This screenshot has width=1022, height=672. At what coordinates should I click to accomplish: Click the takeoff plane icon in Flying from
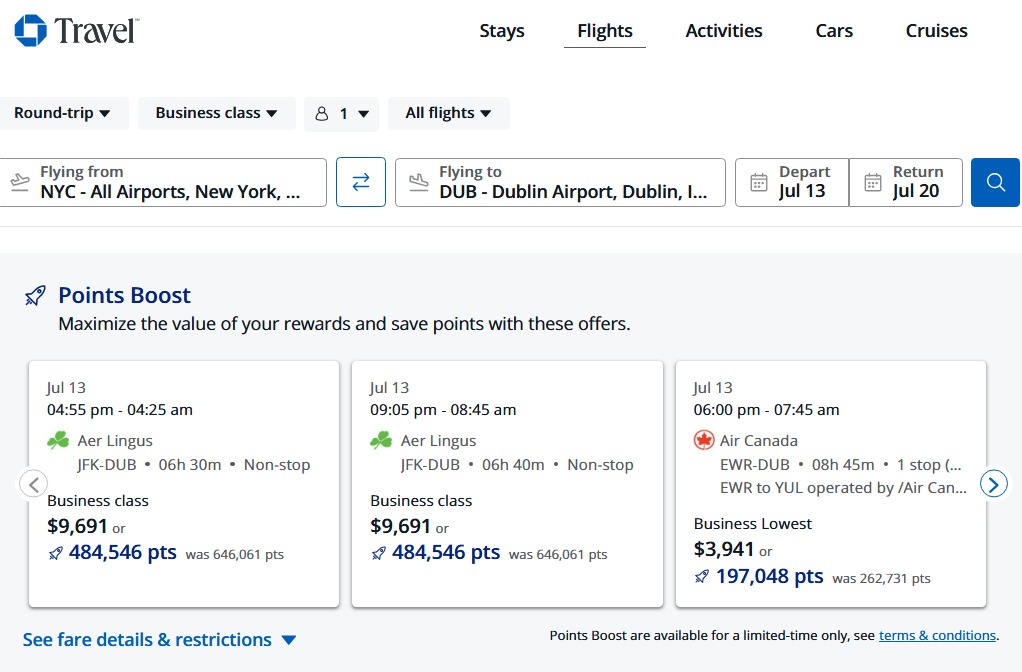point(20,181)
